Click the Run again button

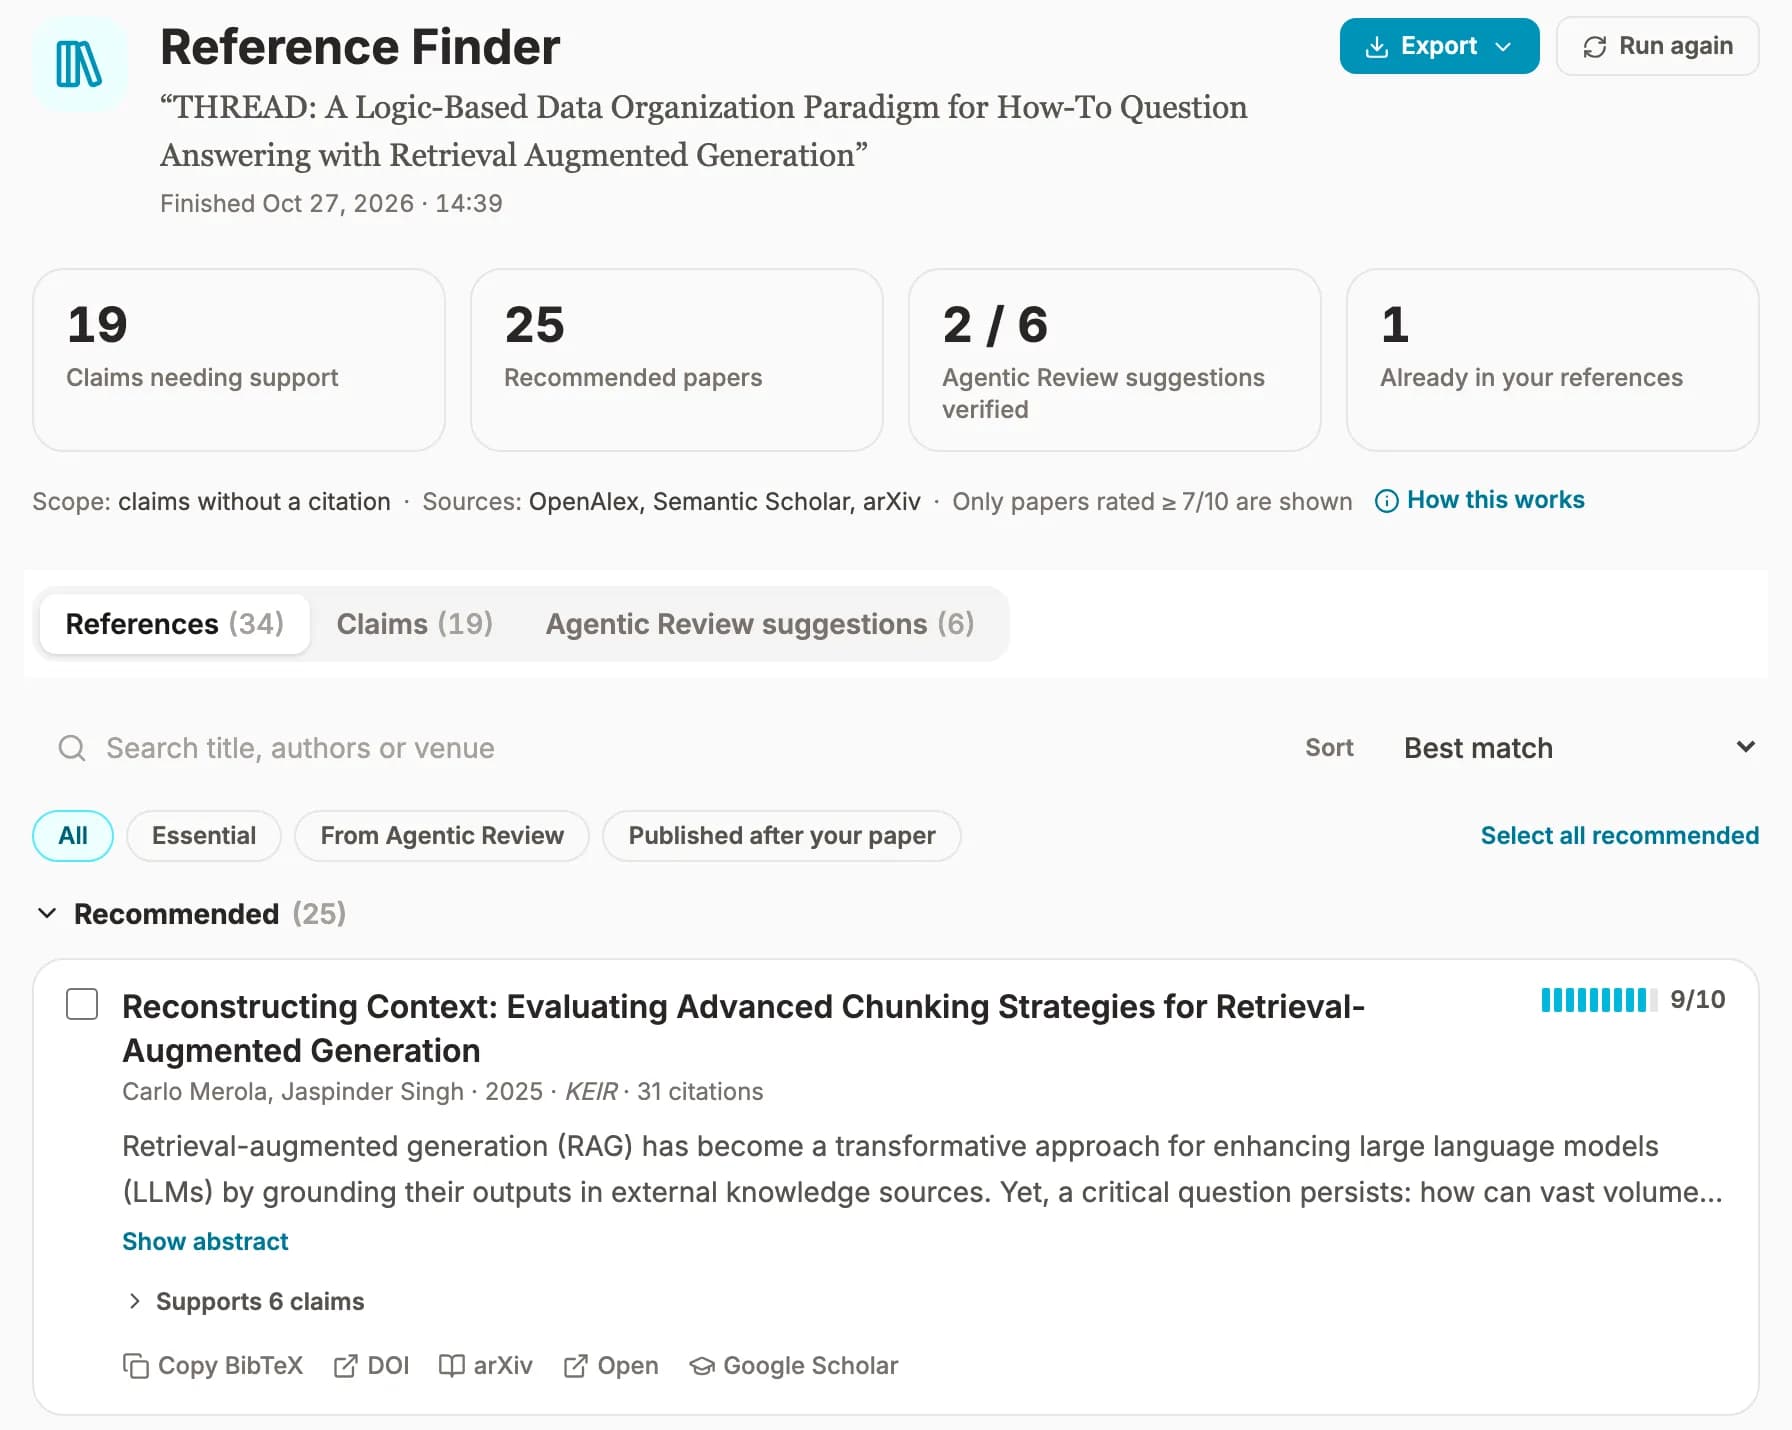1658,46
